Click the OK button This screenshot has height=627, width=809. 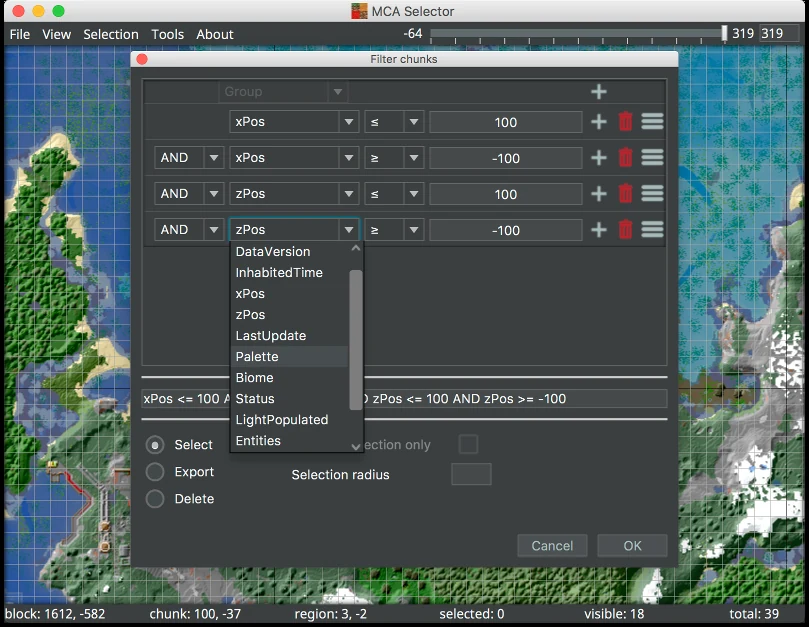pyautogui.click(x=632, y=545)
